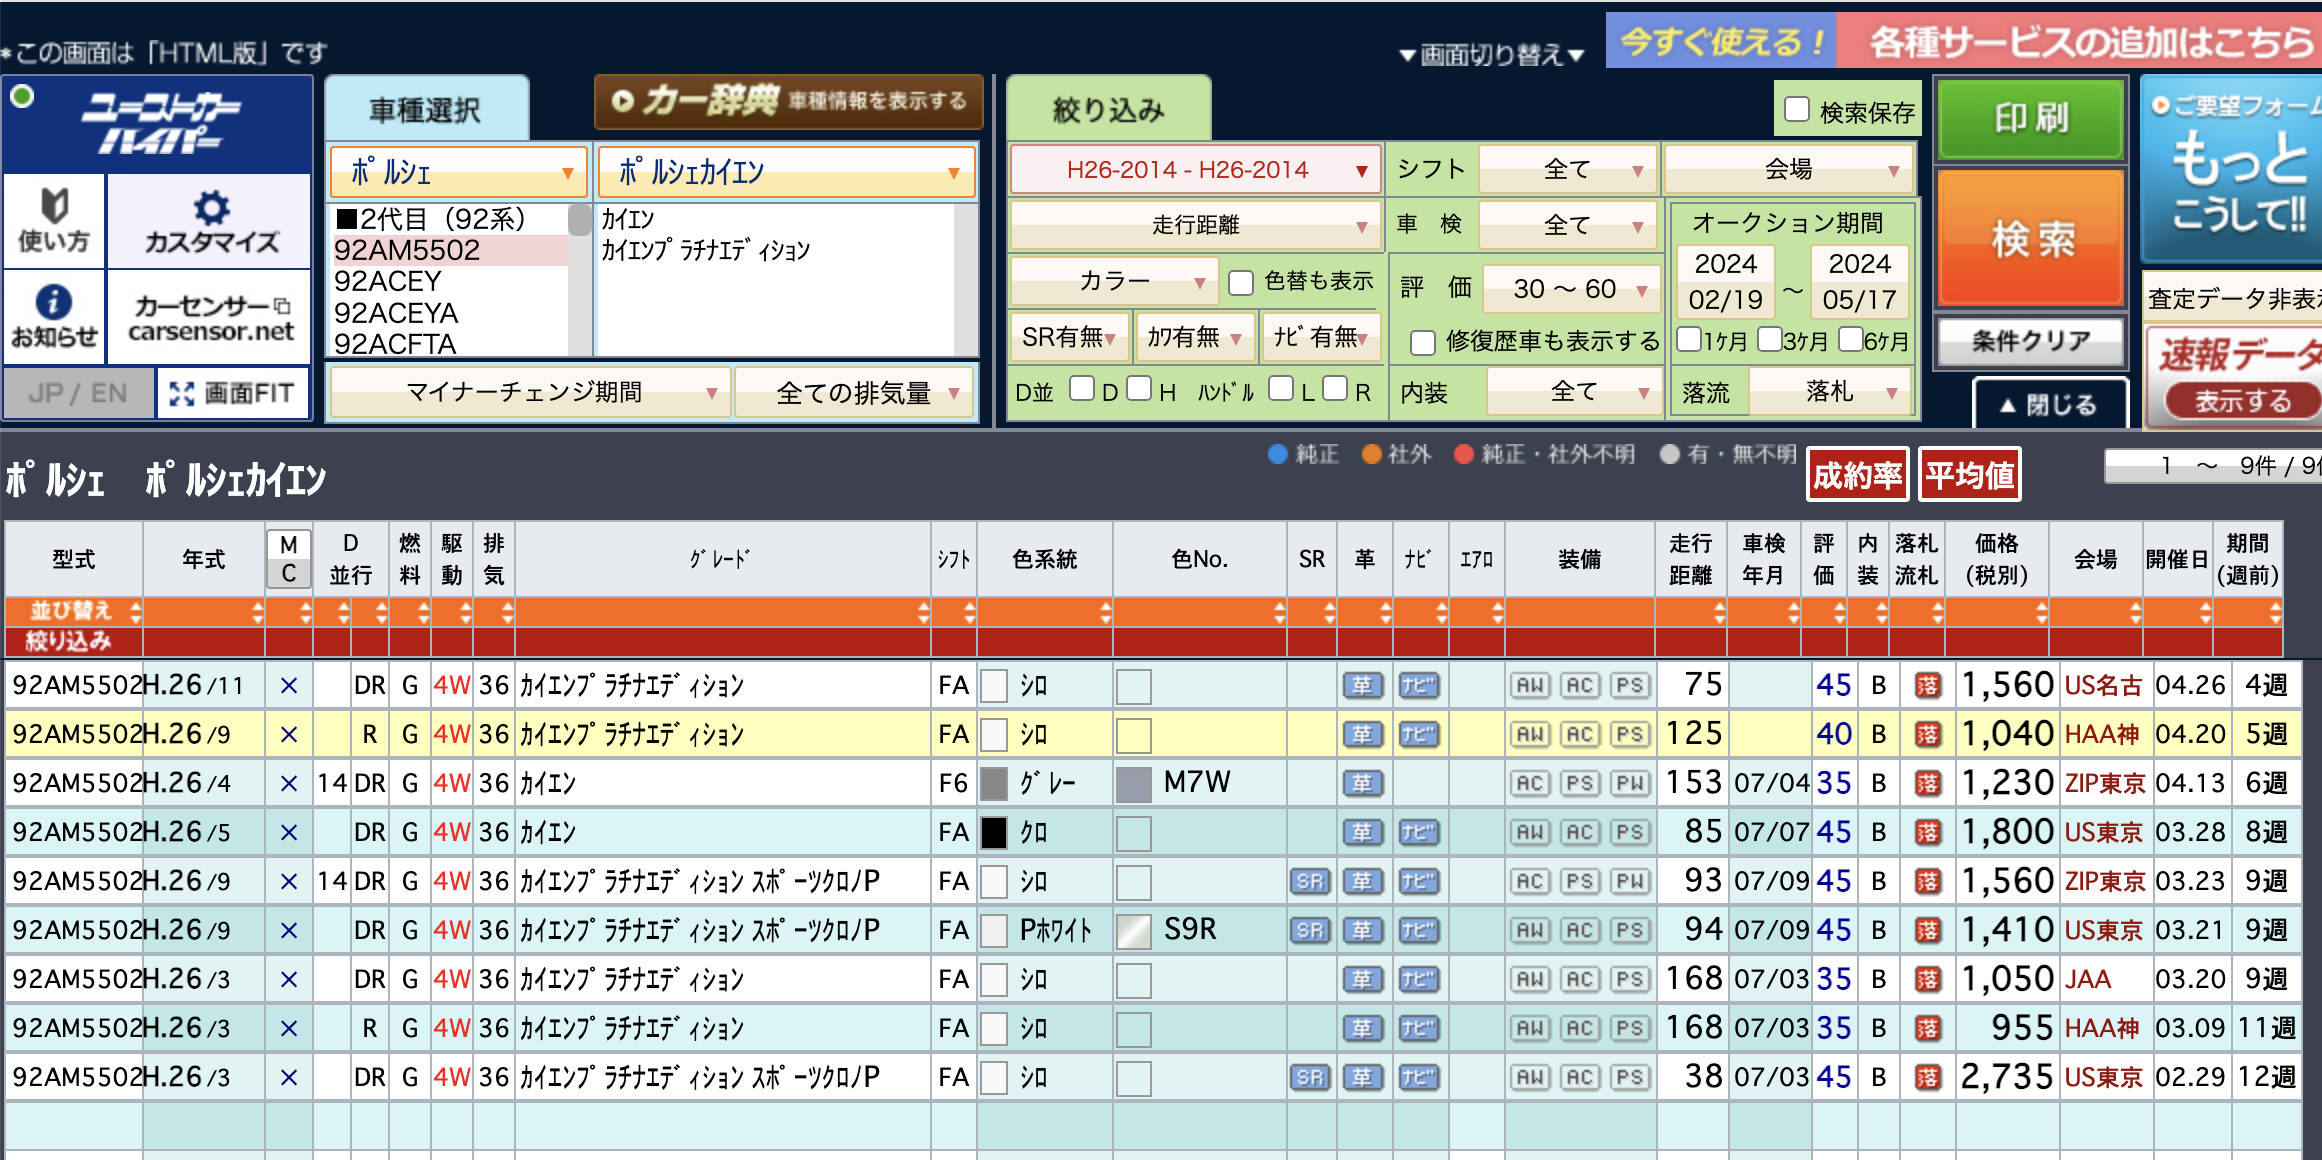Click the red 落 icon in the US名古 row

click(1927, 685)
